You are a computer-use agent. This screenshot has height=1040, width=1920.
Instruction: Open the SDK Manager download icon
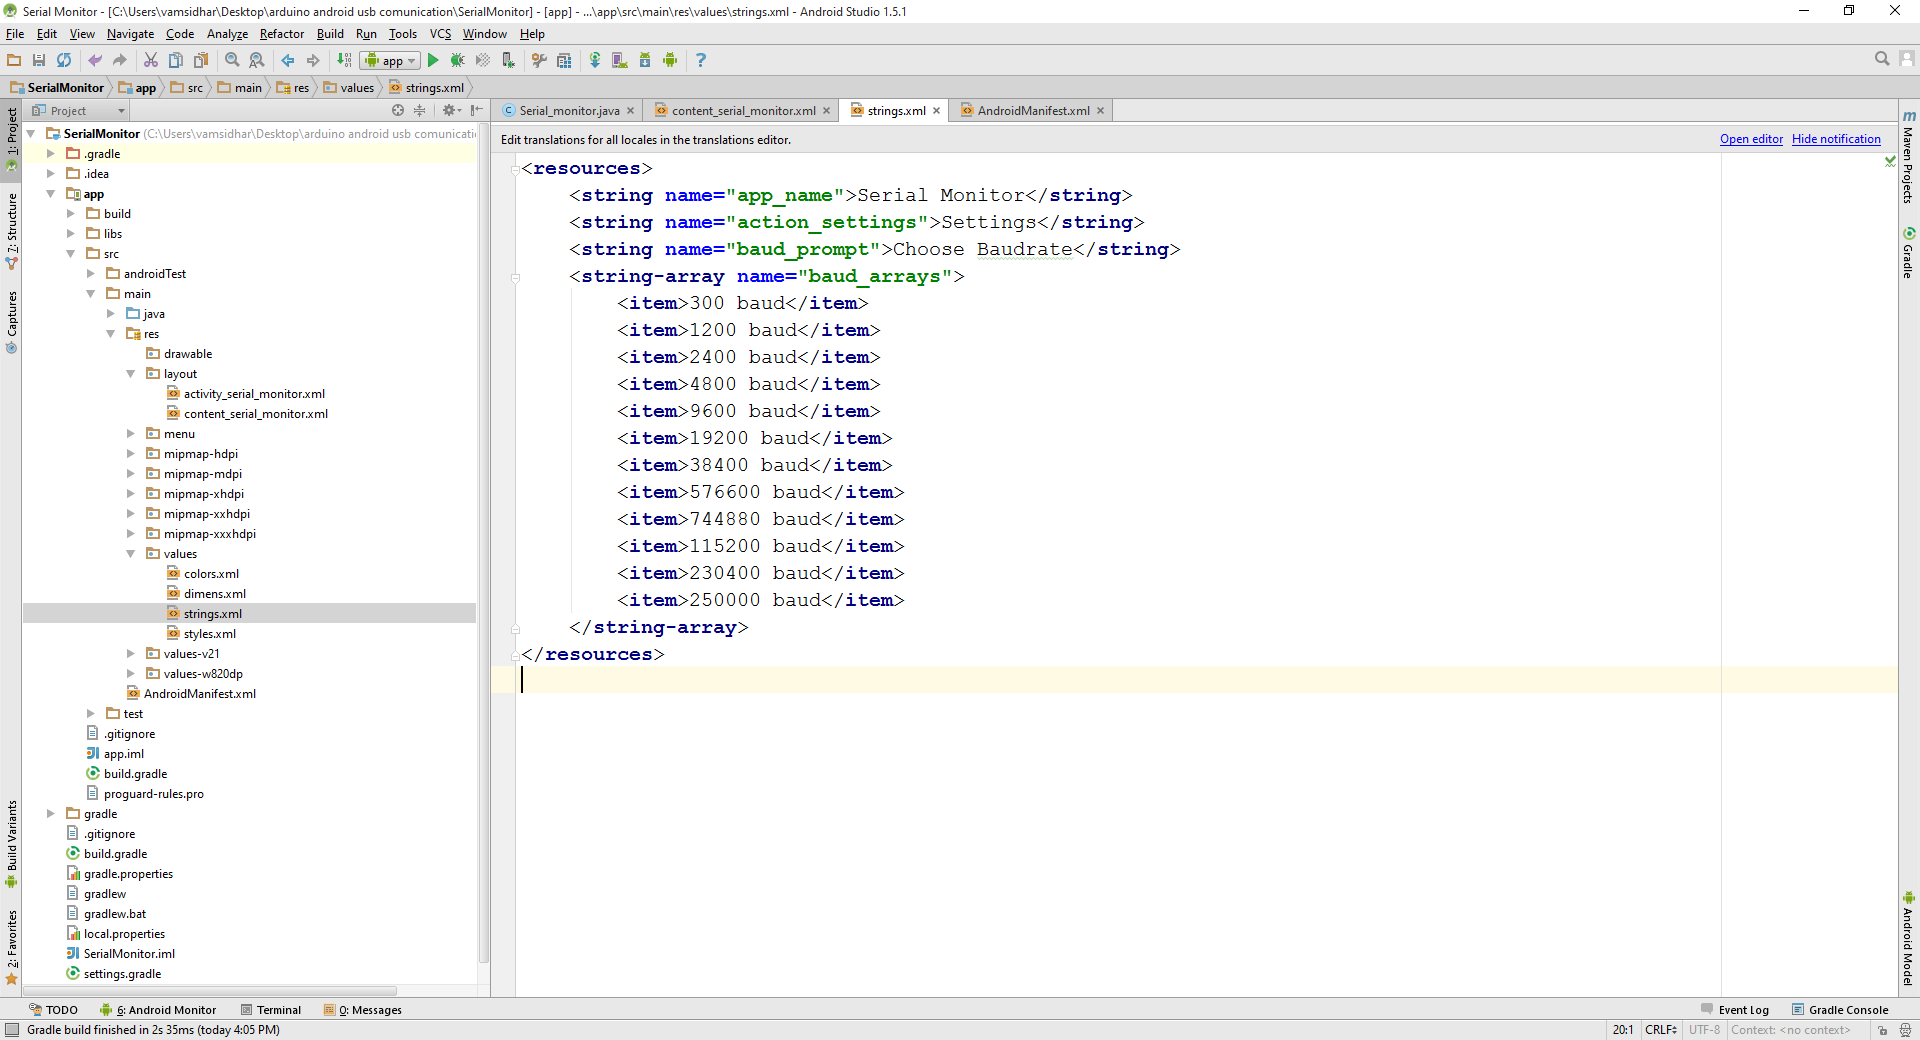[x=645, y=60]
